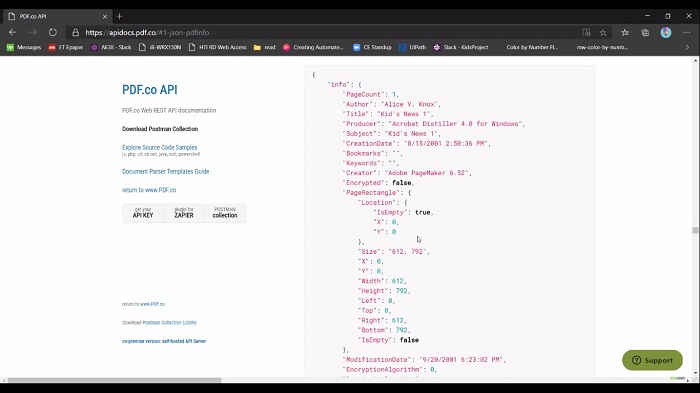Open the AE38 - Slack bookmark
This screenshot has height=393, width=700.
point(111,47)
